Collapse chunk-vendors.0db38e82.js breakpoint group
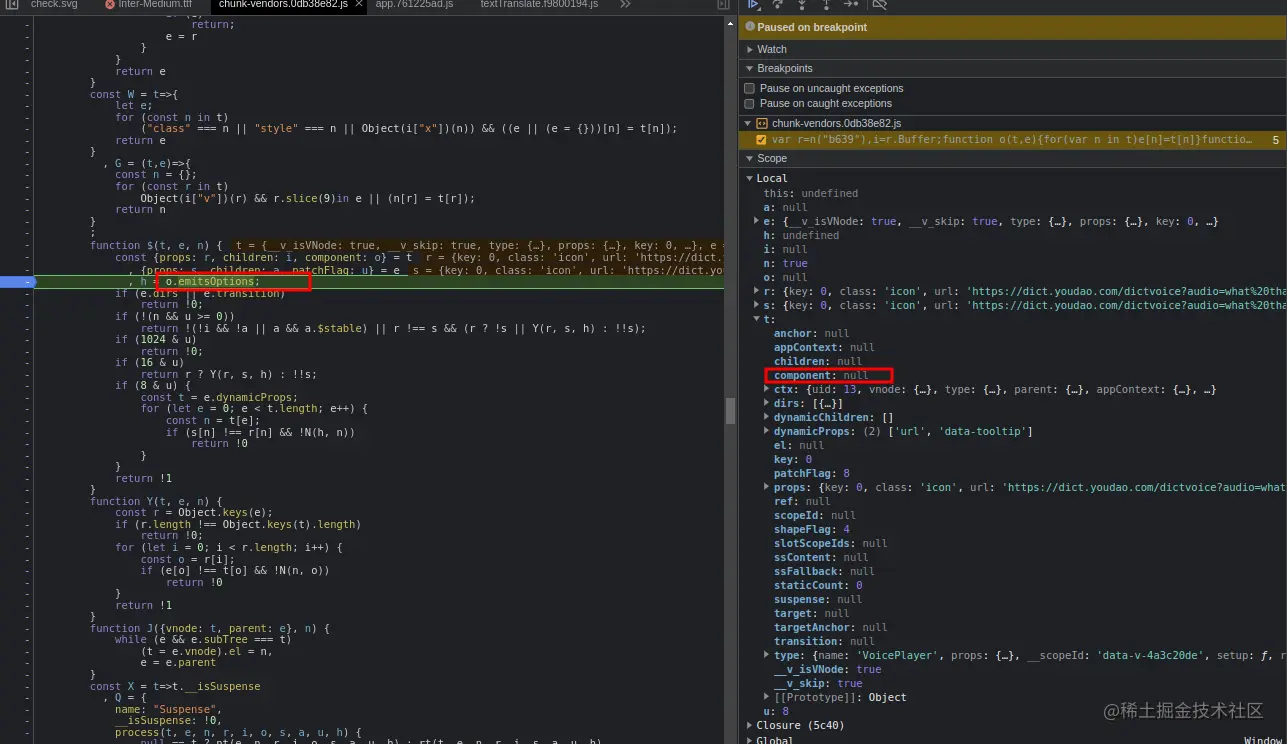 click(748, 124)
